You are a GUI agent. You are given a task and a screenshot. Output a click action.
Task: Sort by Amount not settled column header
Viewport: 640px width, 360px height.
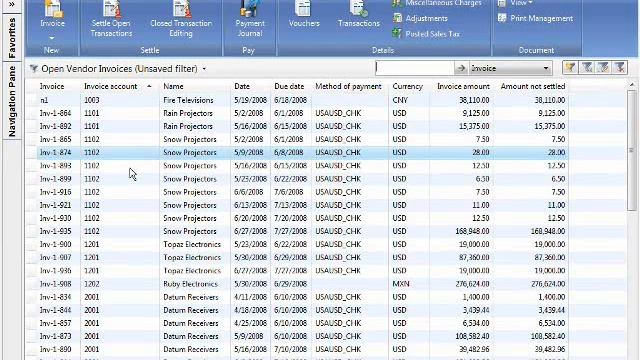tap(533, 87)
